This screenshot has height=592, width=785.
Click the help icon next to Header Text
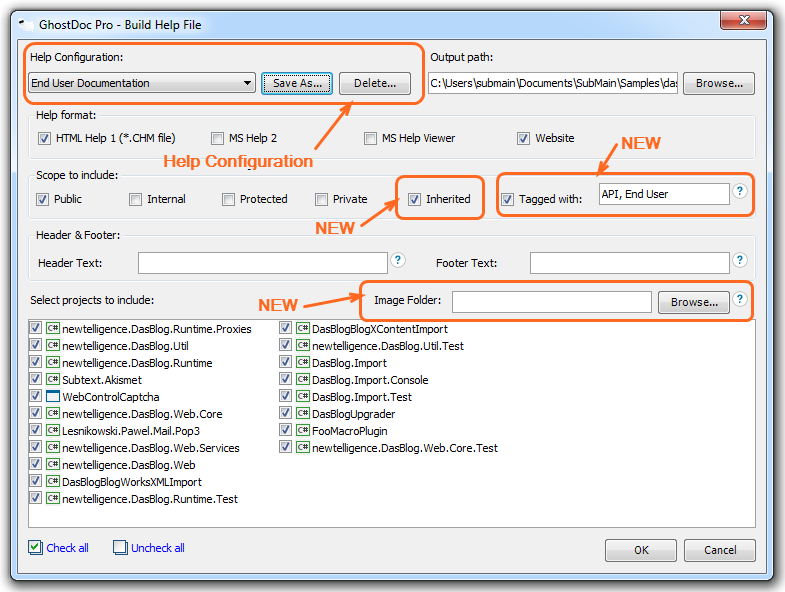[398, 261]
